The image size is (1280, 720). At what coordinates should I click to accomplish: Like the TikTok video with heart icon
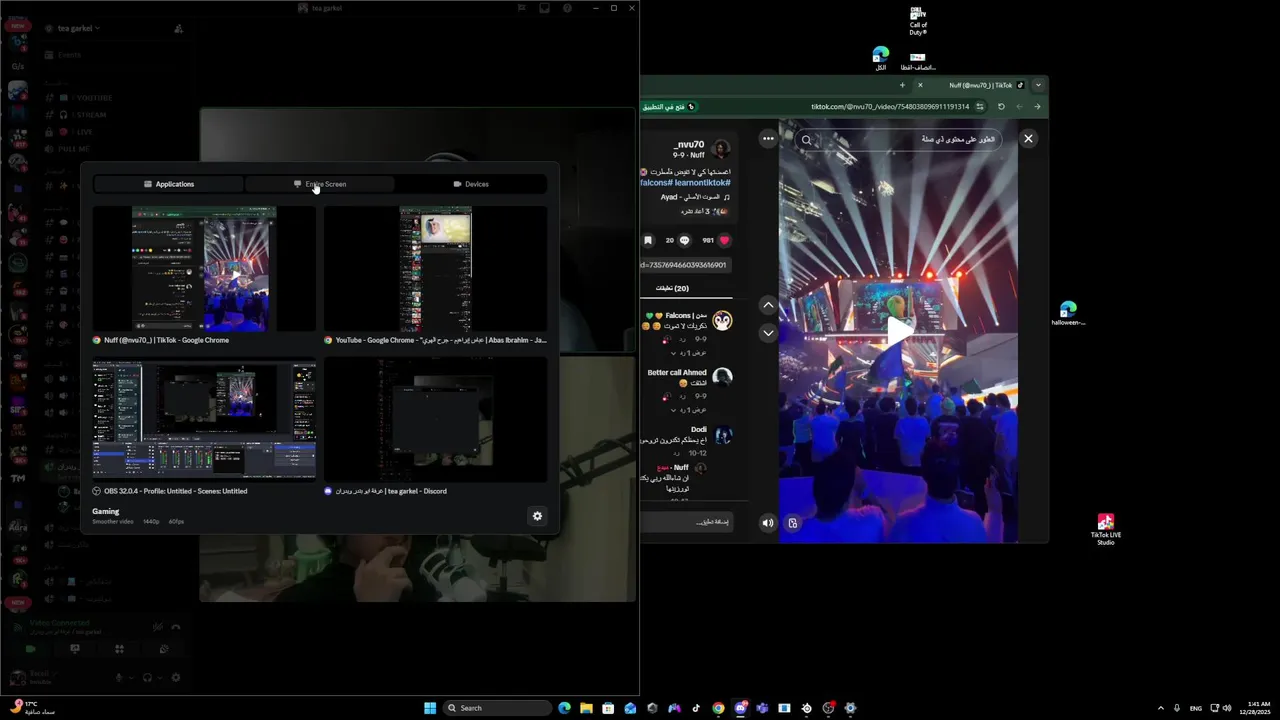point(724,240)
